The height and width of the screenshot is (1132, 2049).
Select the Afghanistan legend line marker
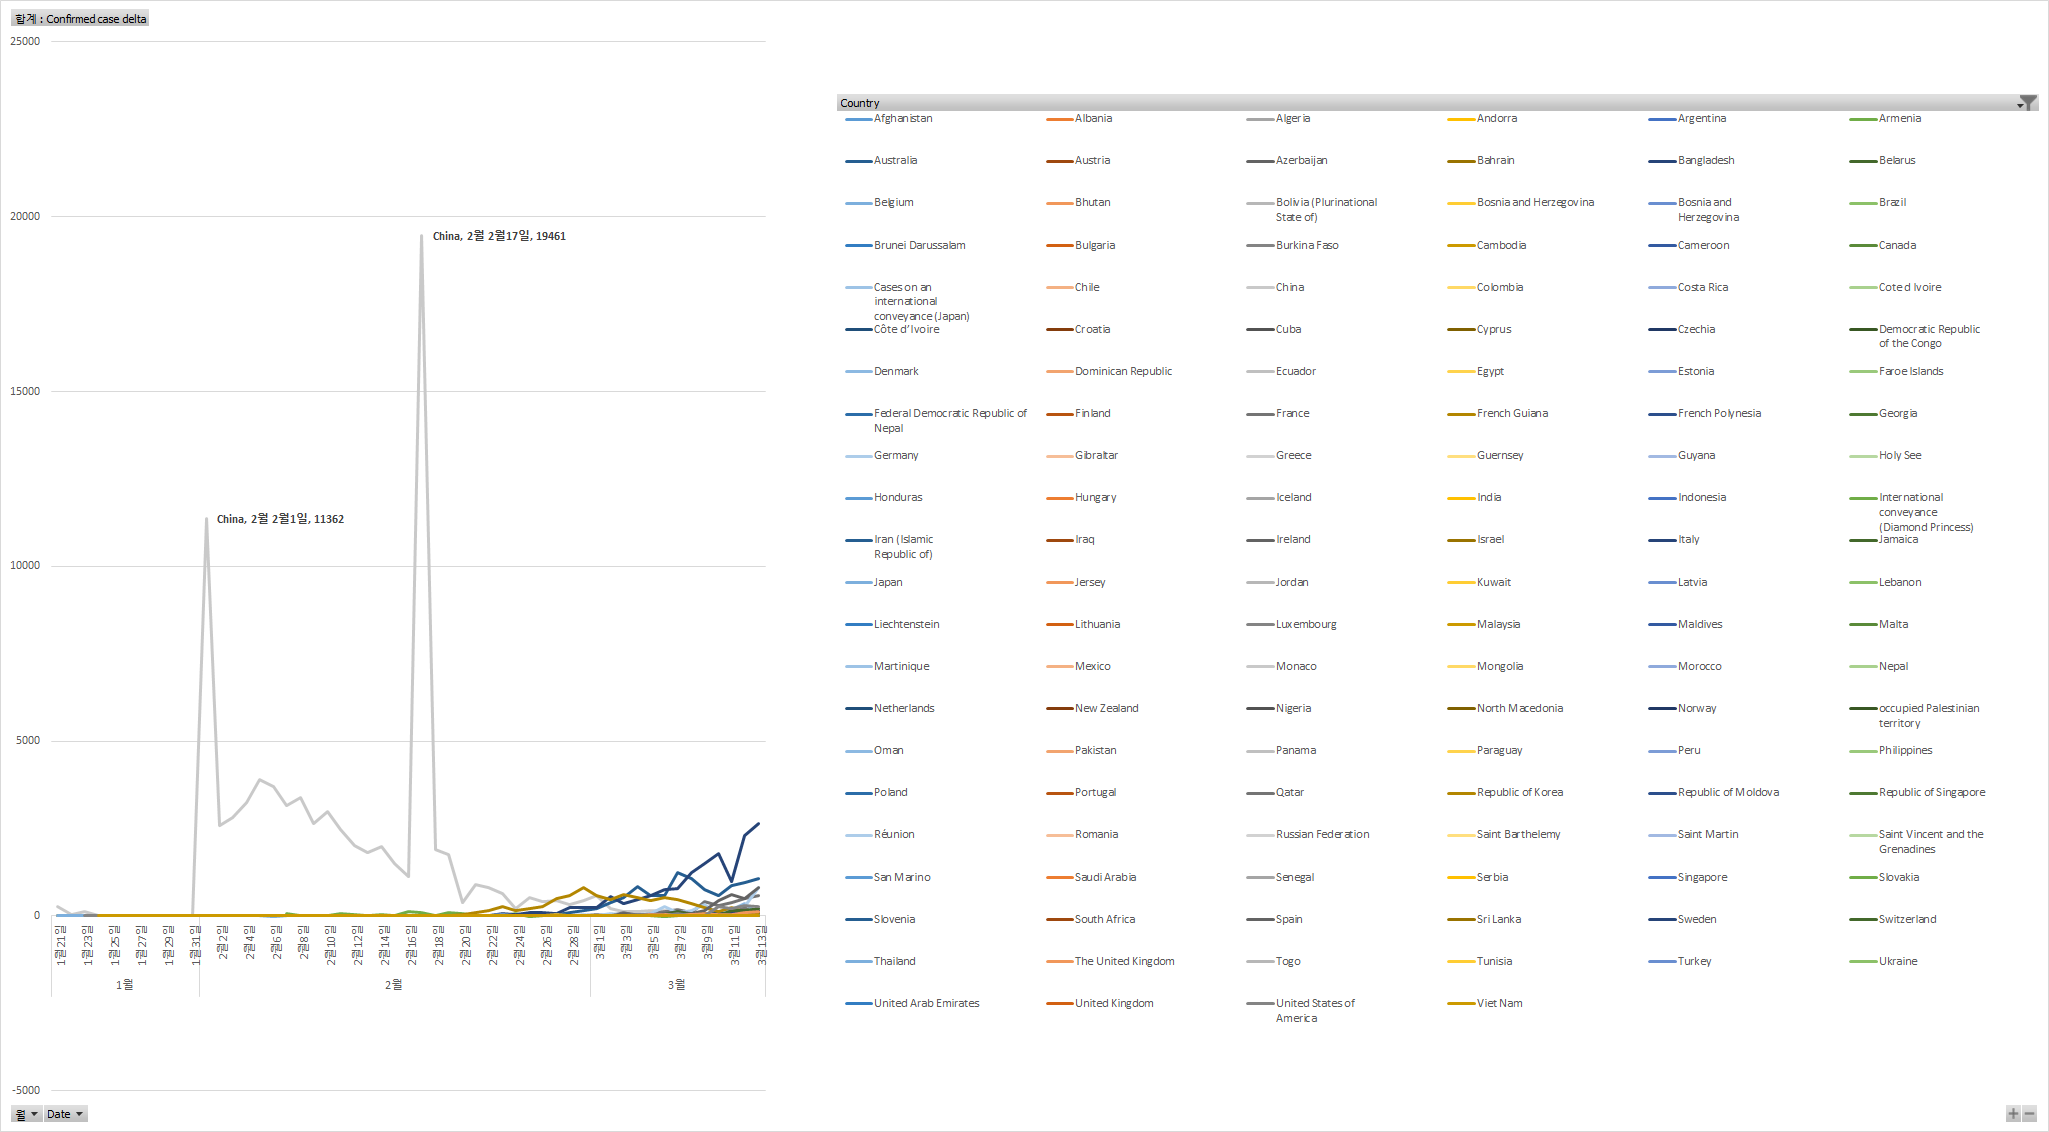coord(858,120)
